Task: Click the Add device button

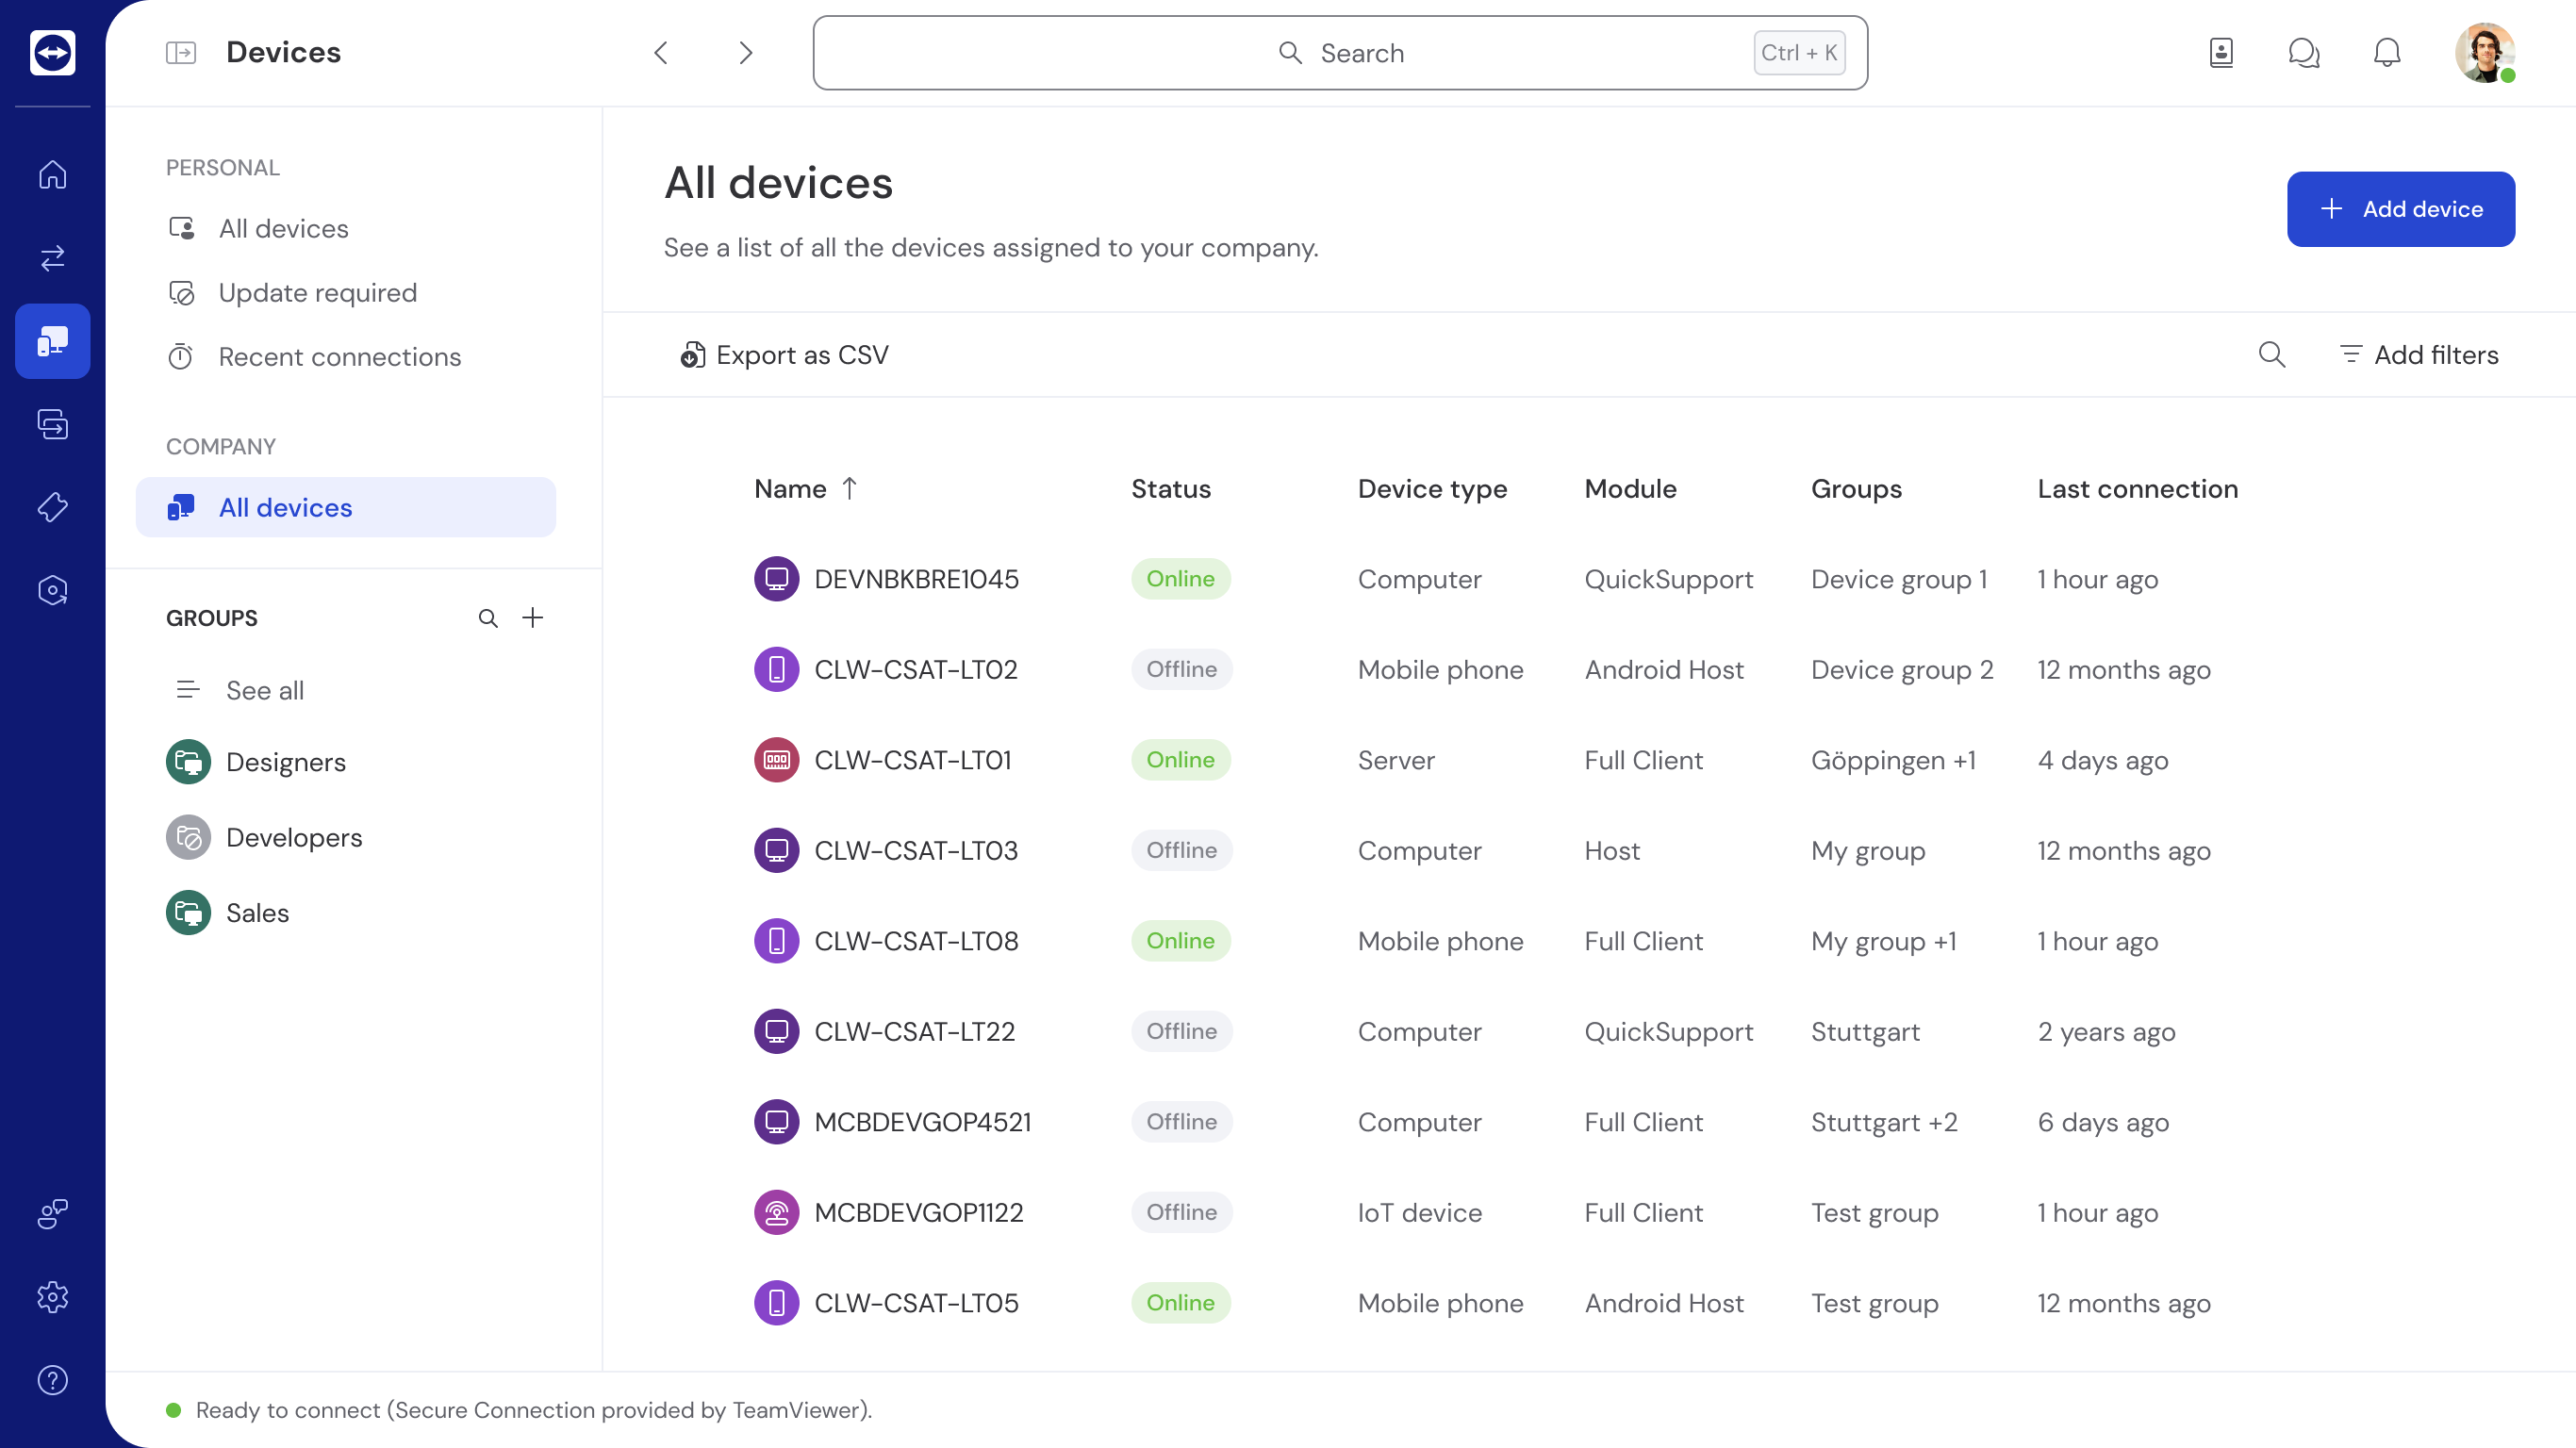Action: coord(2401,209)
